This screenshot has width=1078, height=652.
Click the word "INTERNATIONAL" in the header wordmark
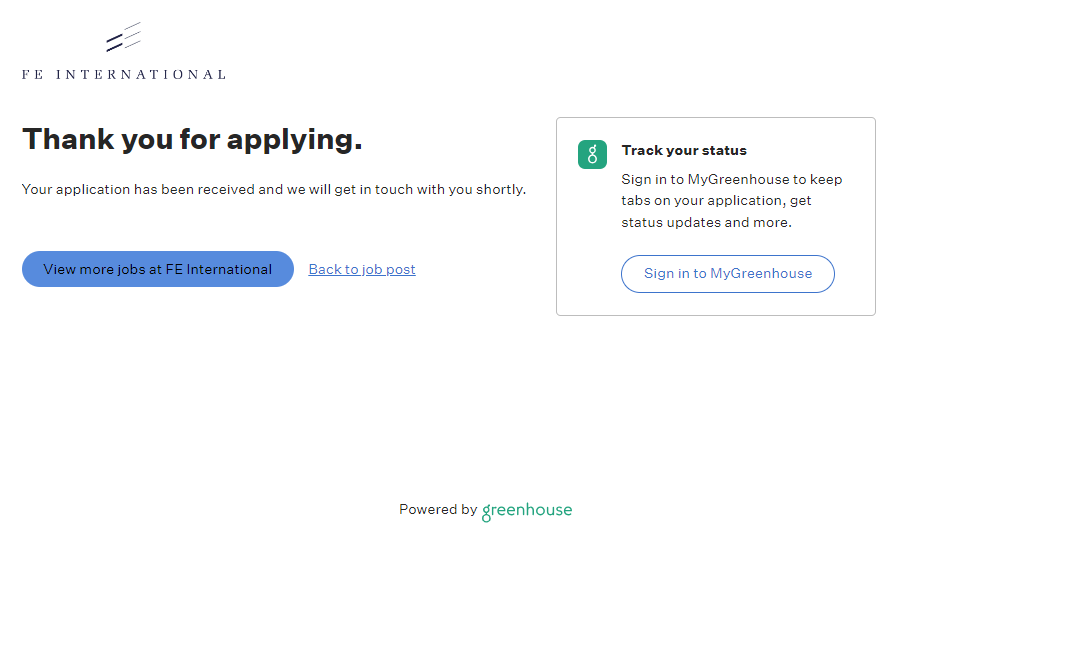point(140,74)
